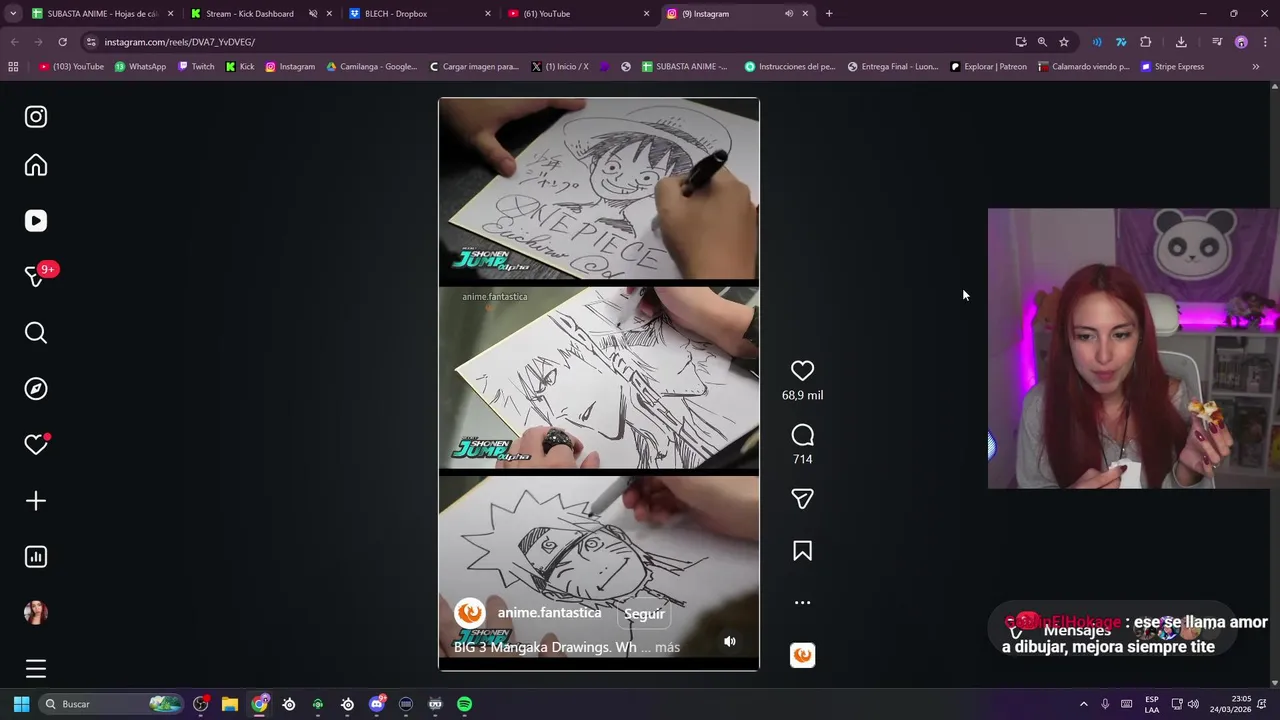Unmute the Kick Dashboard tab speaker icon
The image size is (1280, 720).
(x=313, y=14)
